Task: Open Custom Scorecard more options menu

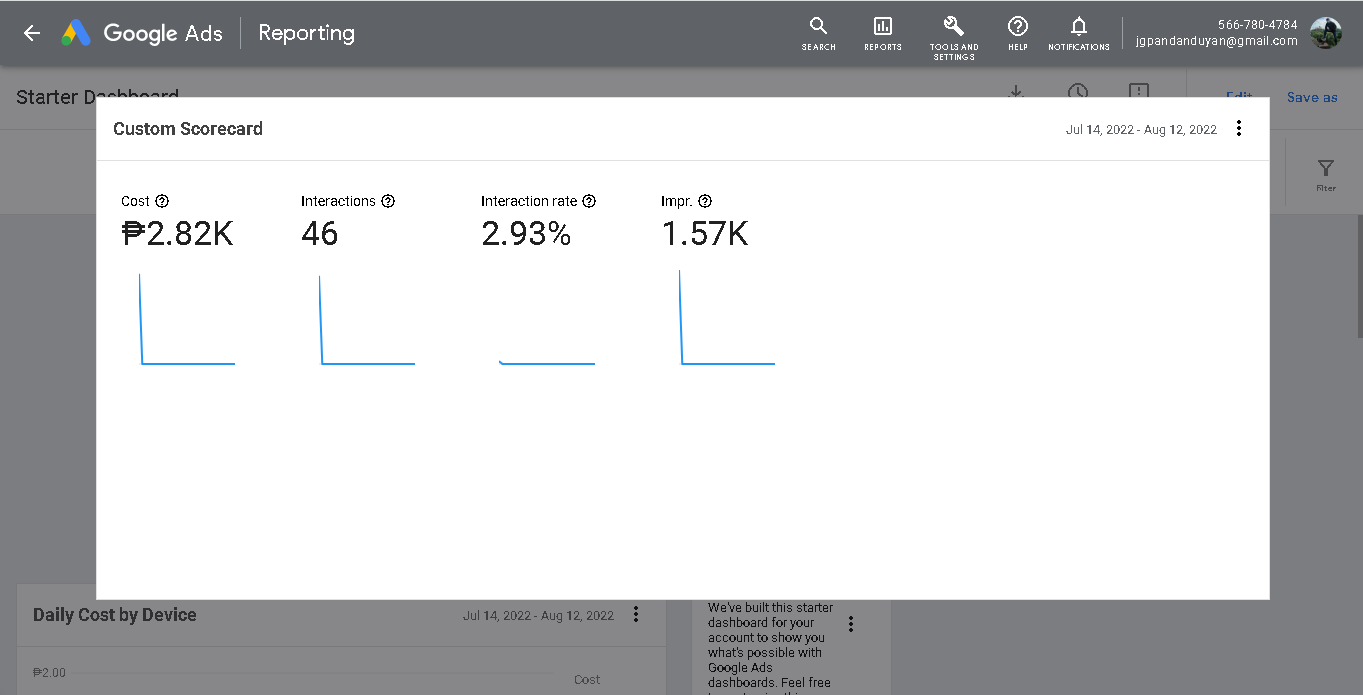Action: click(x=1239, y=128)
